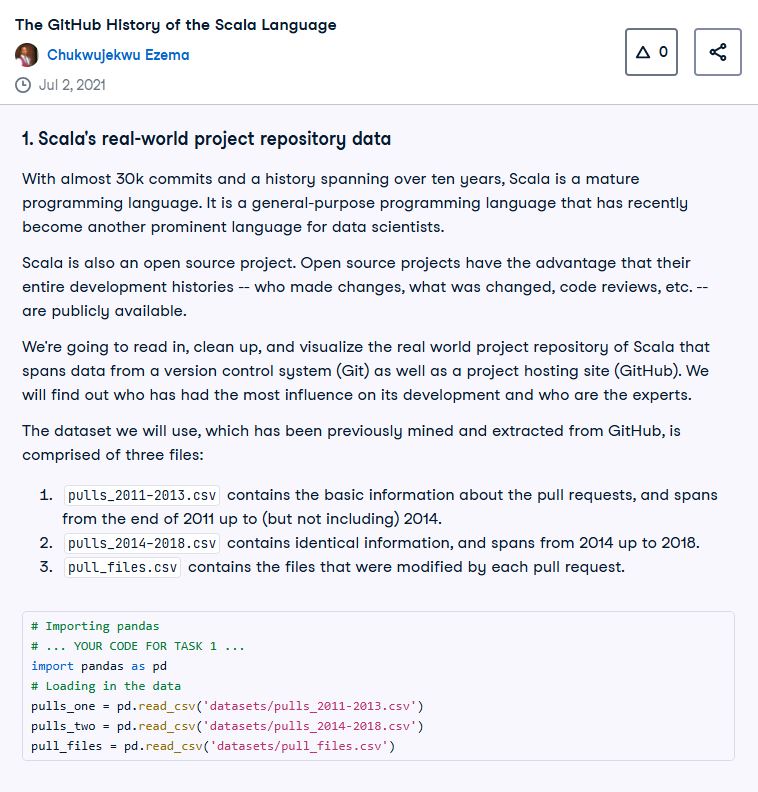Click heading '1. Scala's real-world project repository data'

pos(207,139)
